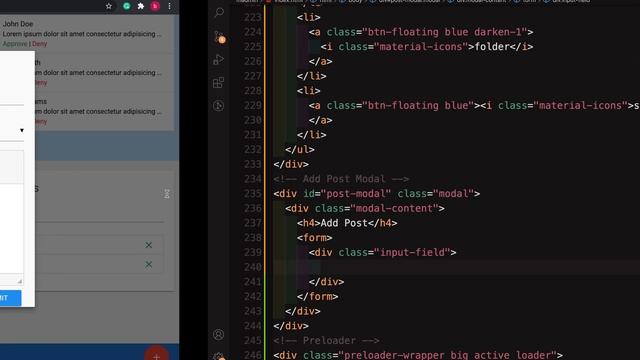Open the Run and Debug view
The image size is (640, 360).
point(218,60)
